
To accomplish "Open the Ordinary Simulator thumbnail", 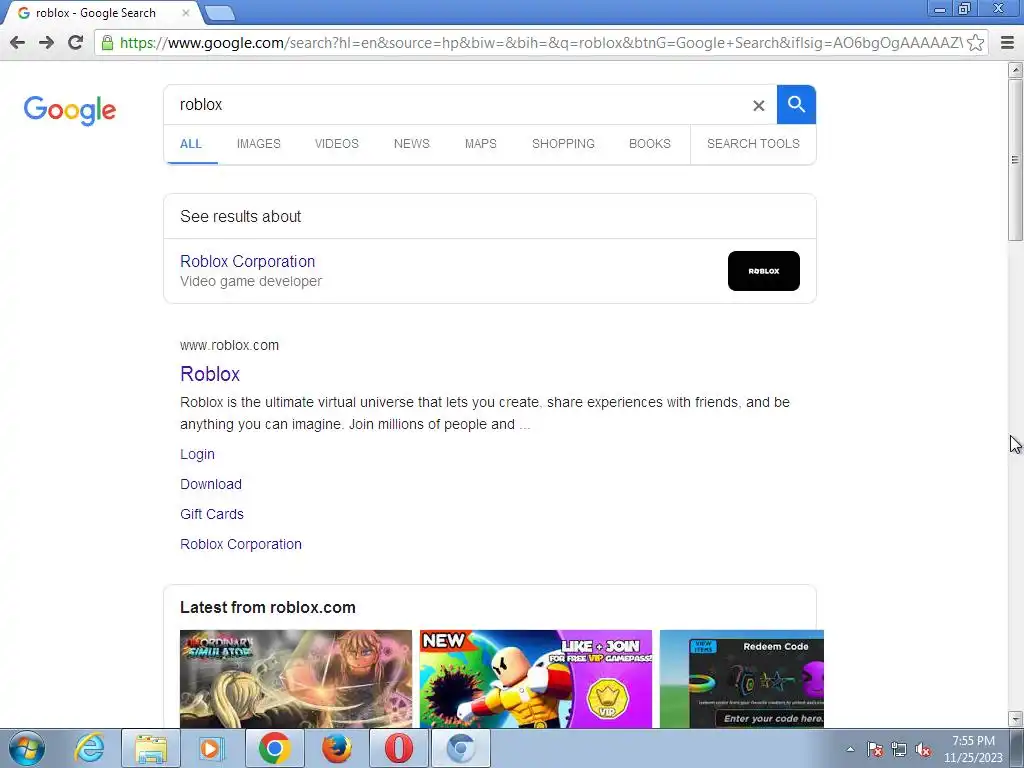I will click(x=296, y=679).
